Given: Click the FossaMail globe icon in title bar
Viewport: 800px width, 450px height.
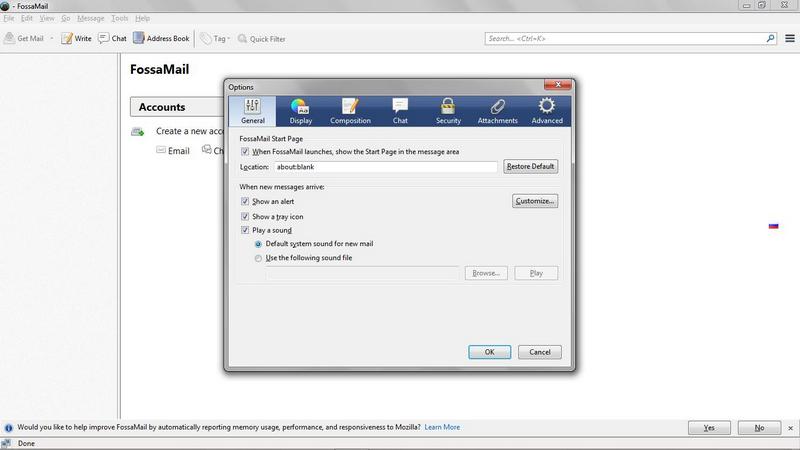Looking at the screenshot, I should tap(5, 6).
